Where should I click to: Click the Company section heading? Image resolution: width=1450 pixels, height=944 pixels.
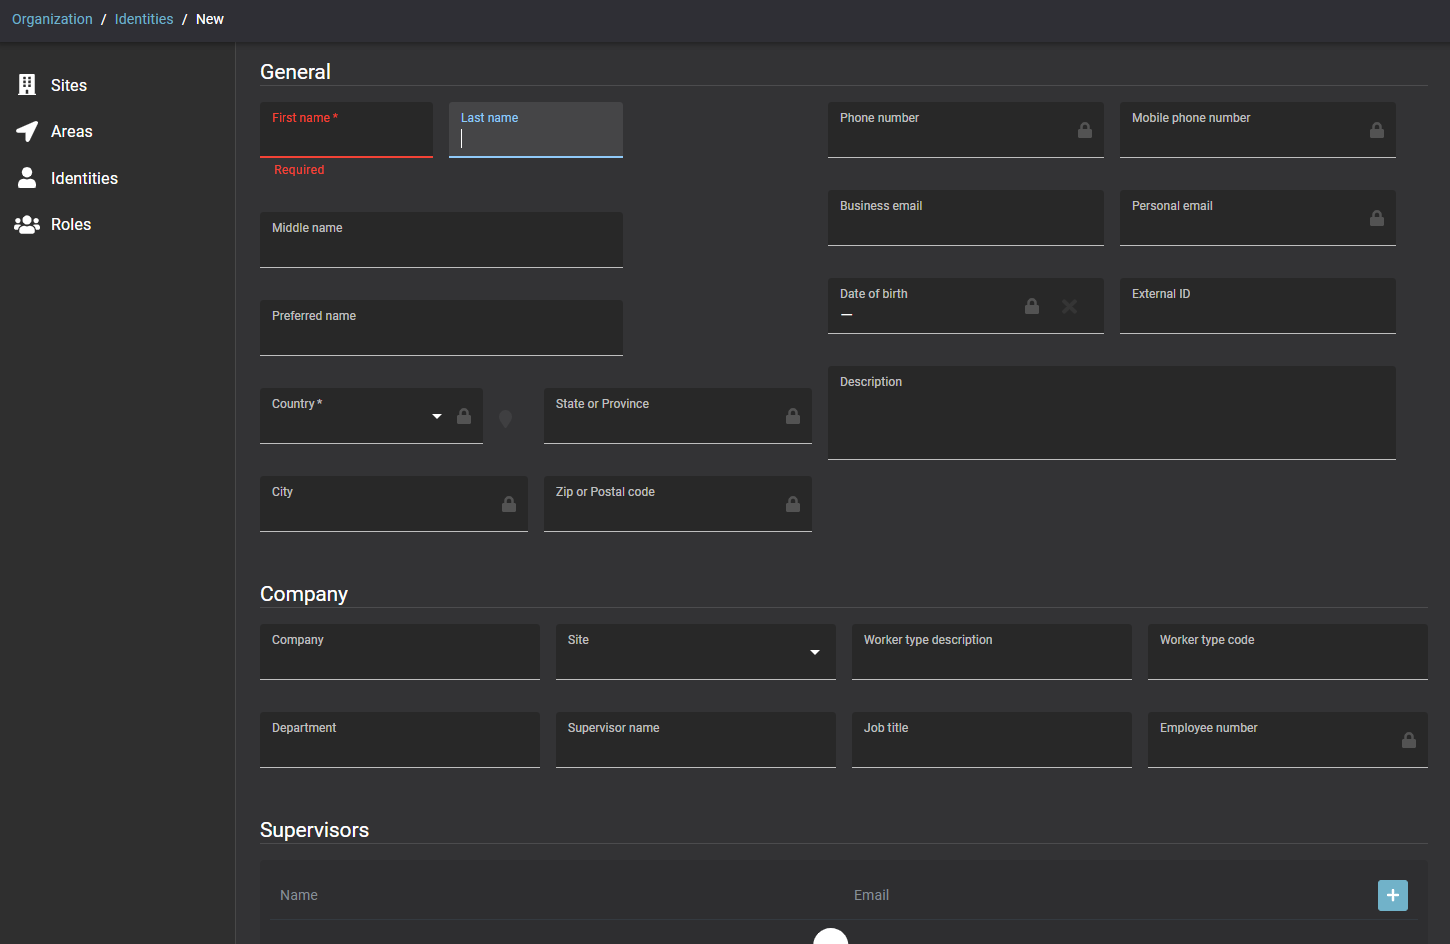tap(304, 594)
